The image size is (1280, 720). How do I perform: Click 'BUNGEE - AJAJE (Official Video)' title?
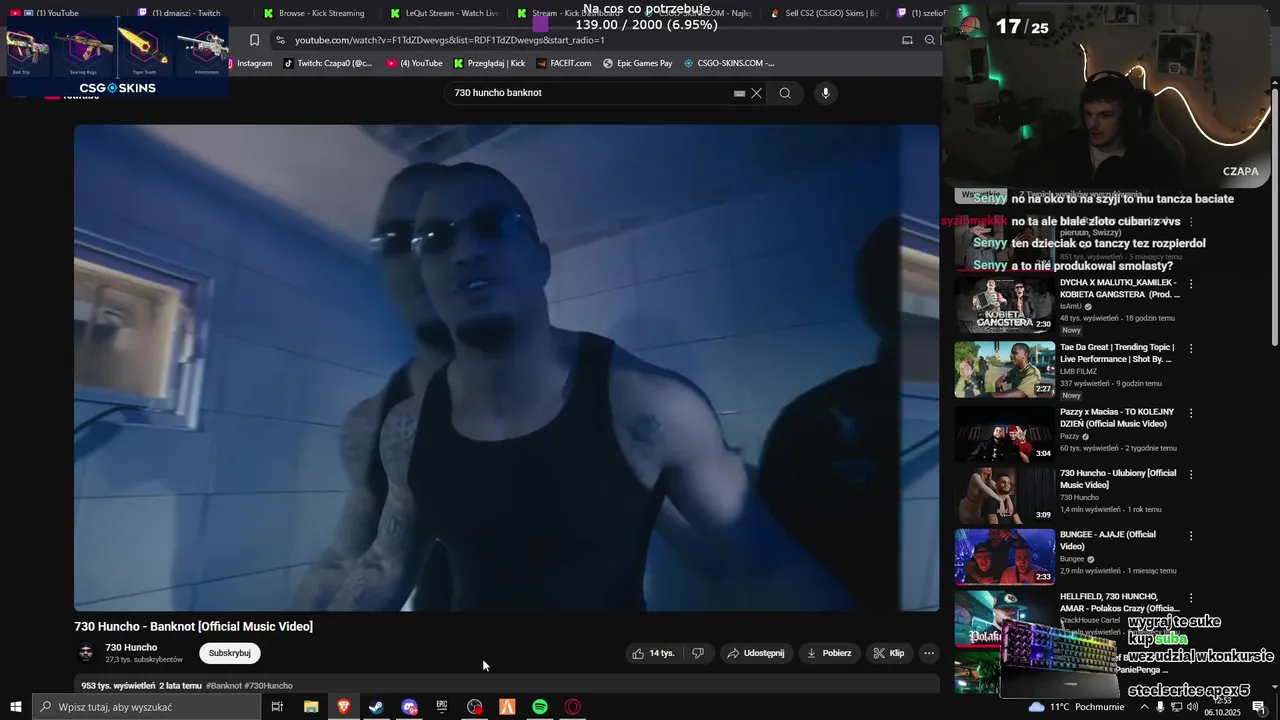[1108, 540]
